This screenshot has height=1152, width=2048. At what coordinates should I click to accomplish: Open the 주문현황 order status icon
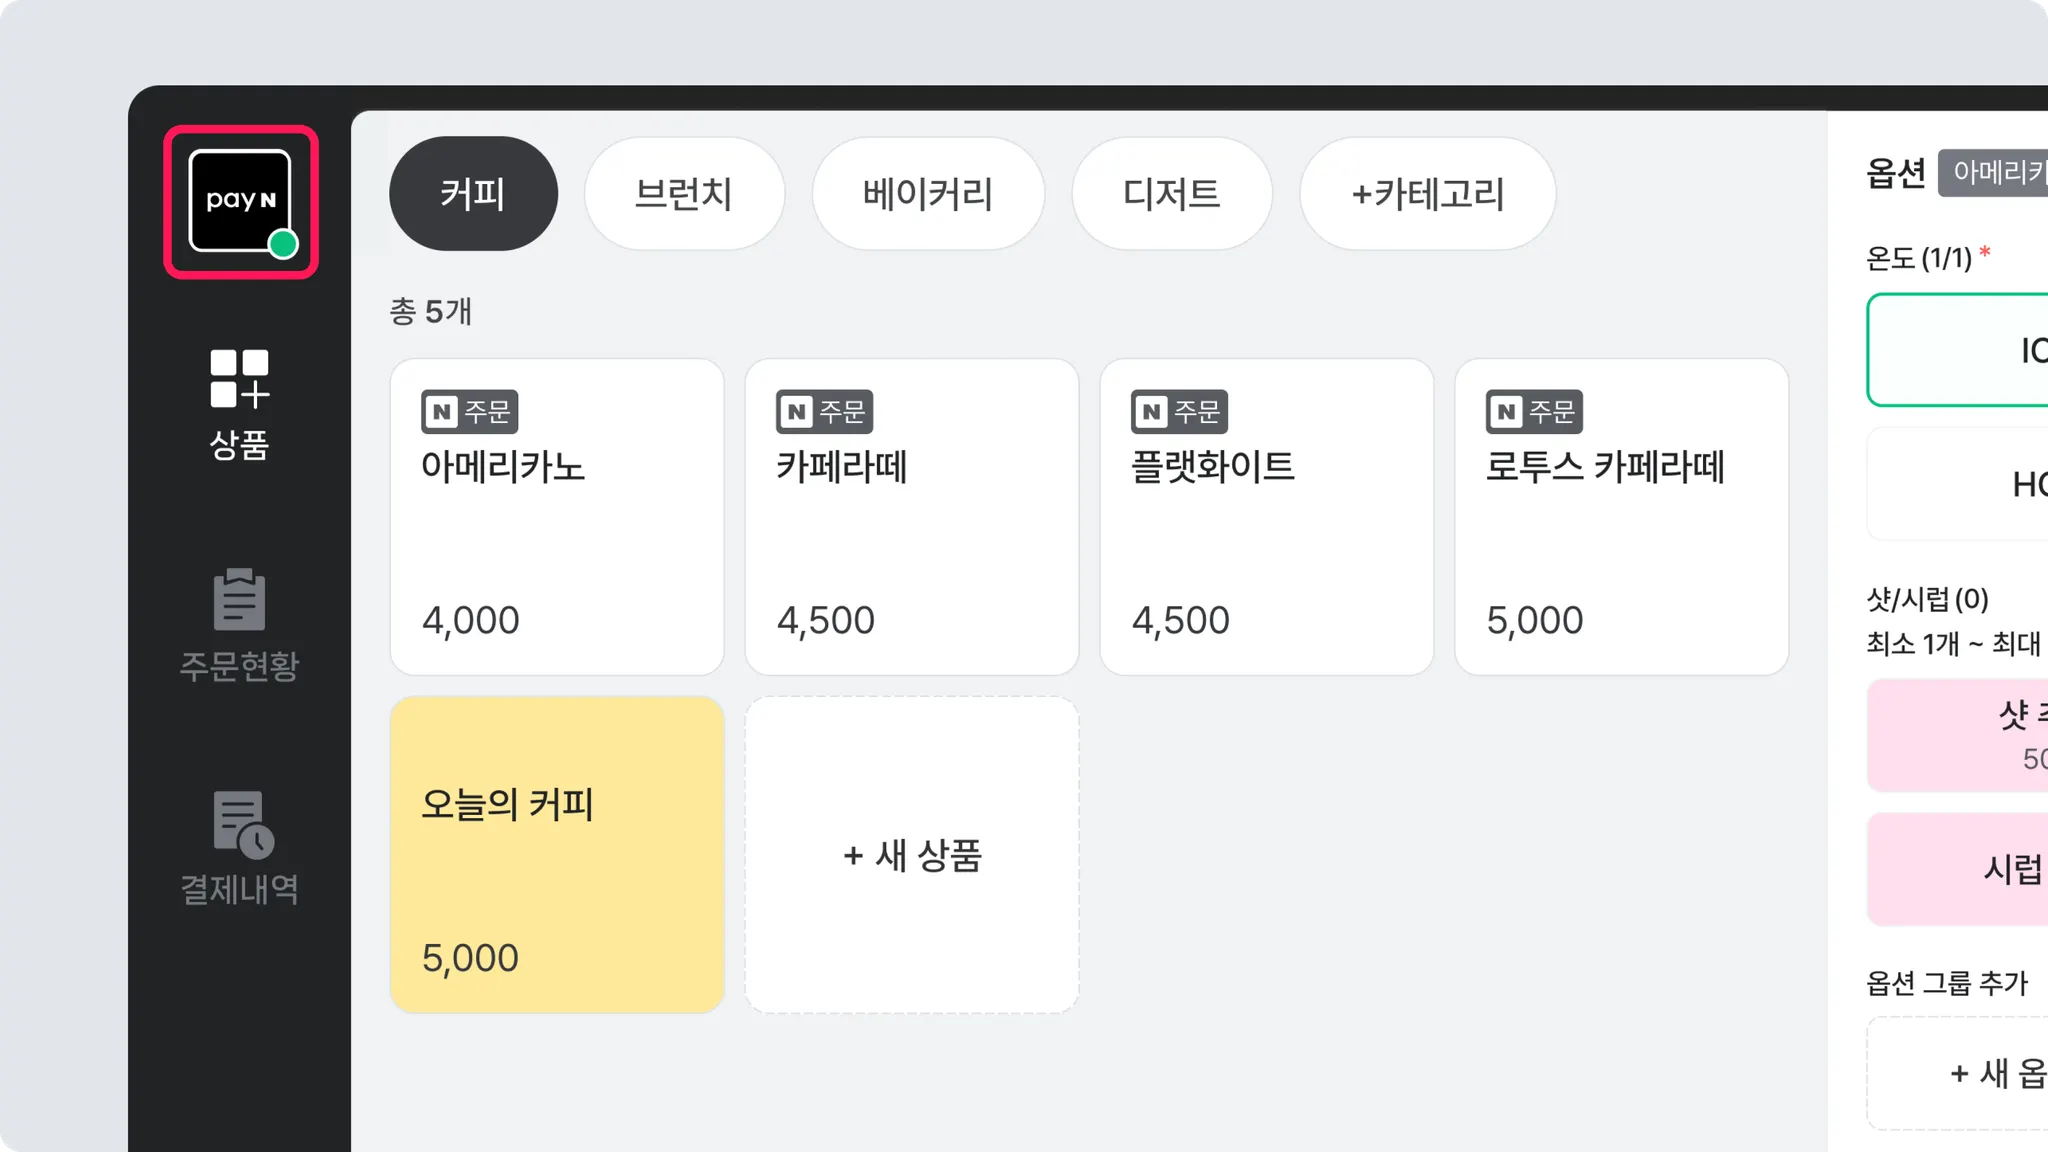[x=240, y=625]
